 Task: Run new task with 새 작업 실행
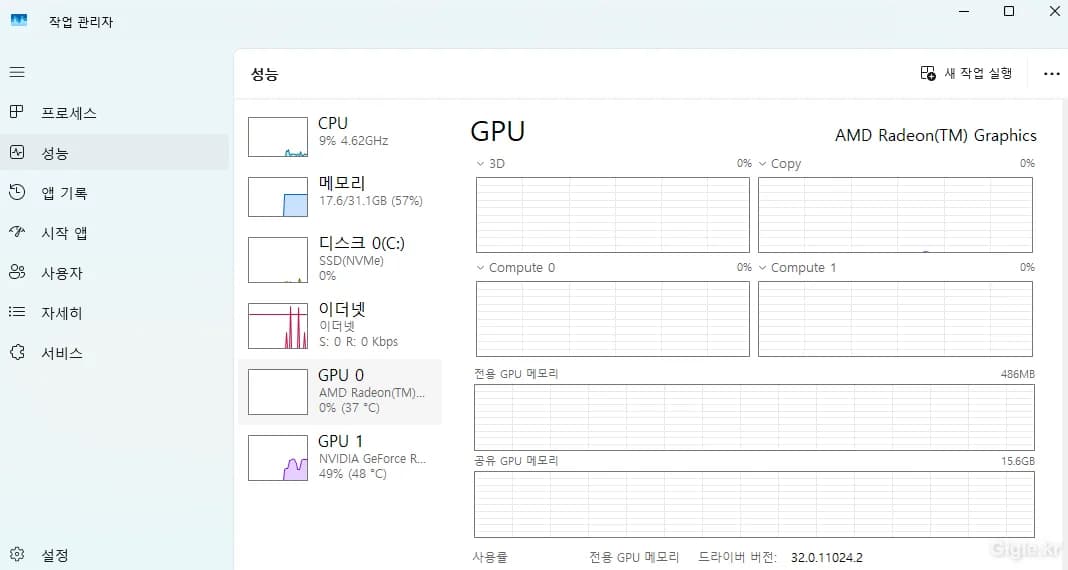pyautogui.click(x=967, y=73)
